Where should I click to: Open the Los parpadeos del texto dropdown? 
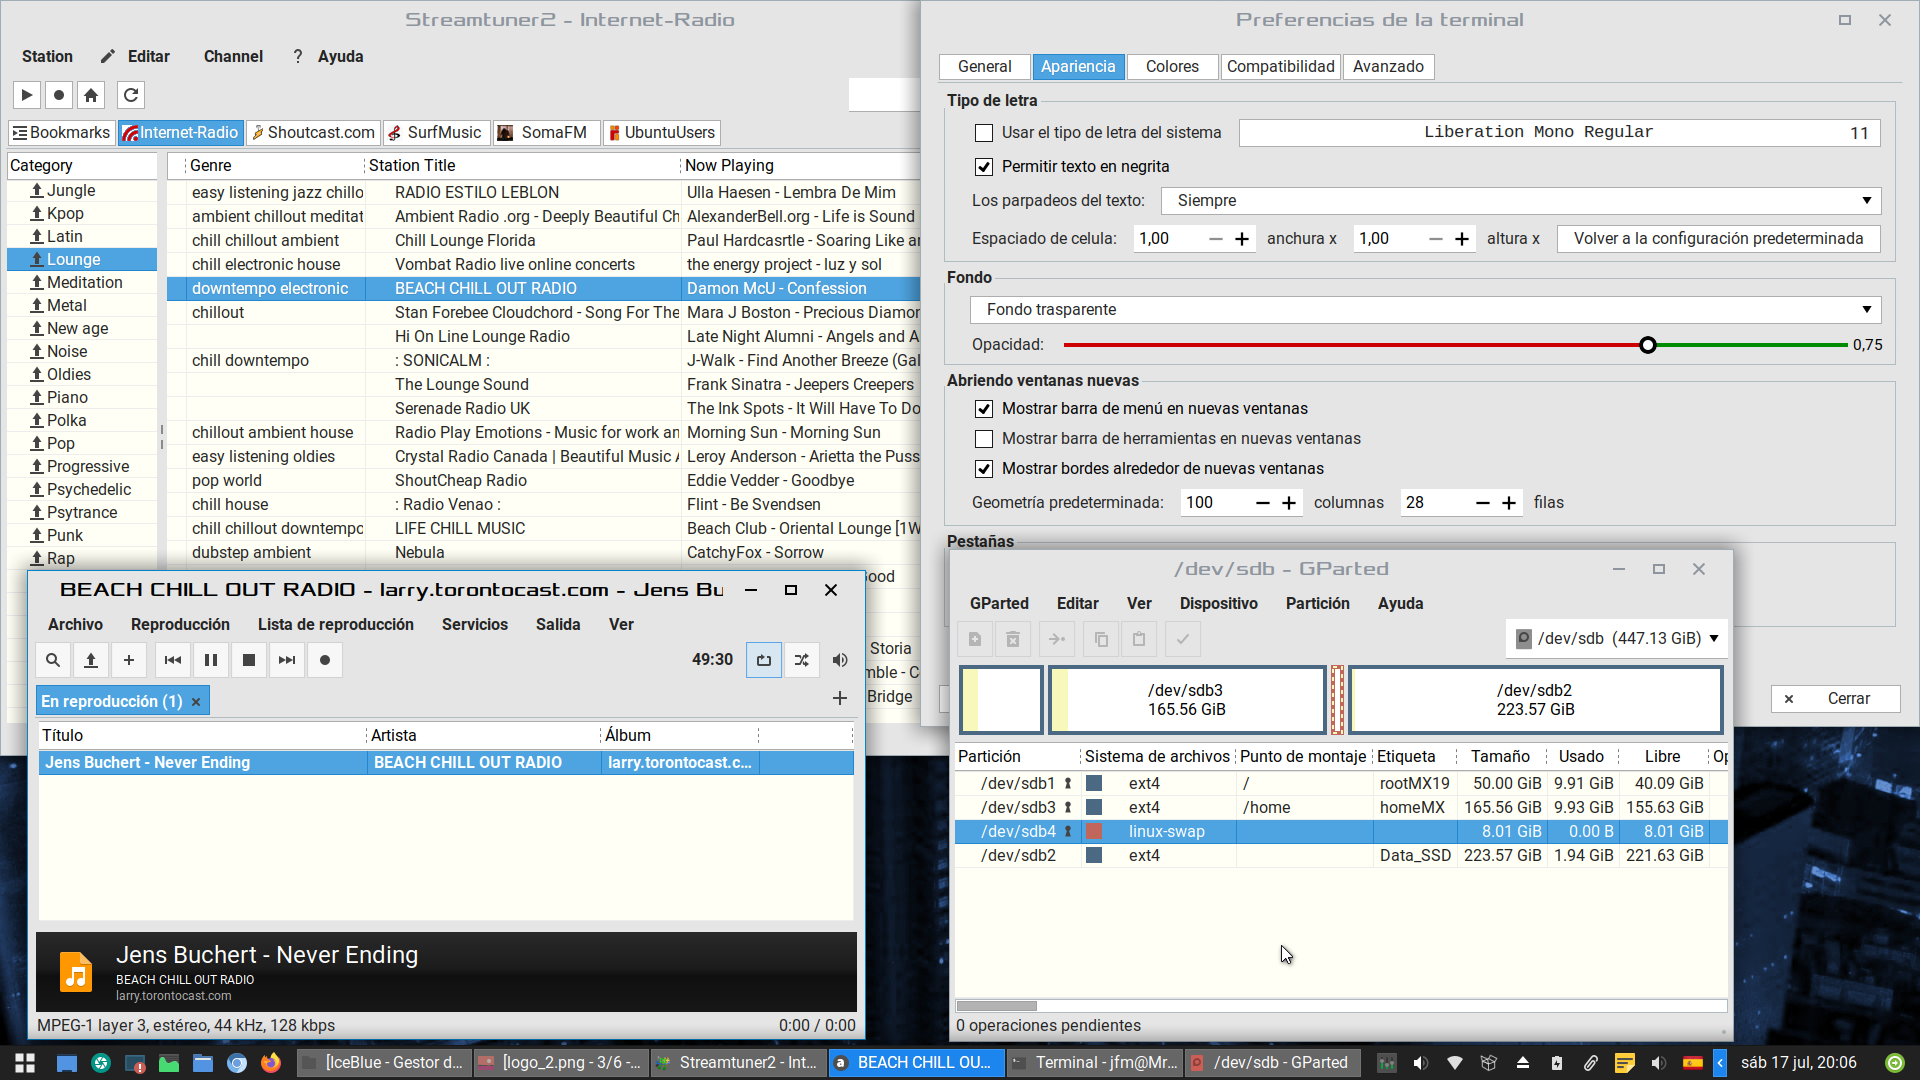tap(1520, 201)
